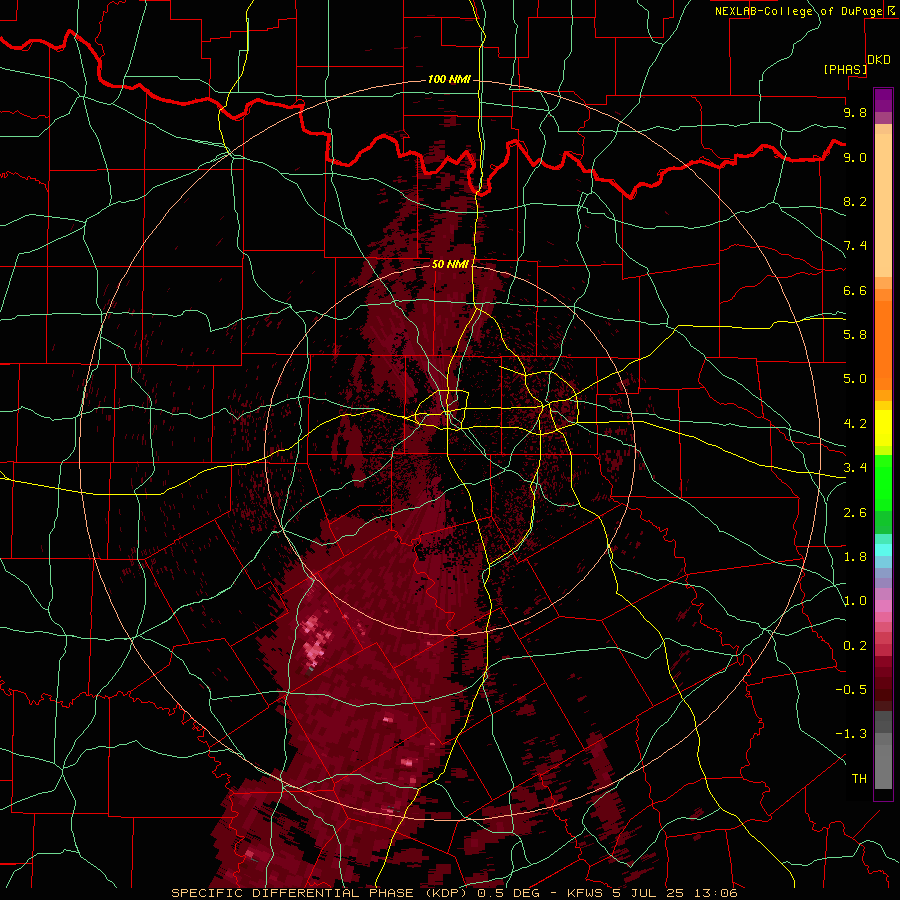Click the 100 NMI range ring label
Image resolution: width=900 pixels, height=900 pixels.
coord(449,79)
